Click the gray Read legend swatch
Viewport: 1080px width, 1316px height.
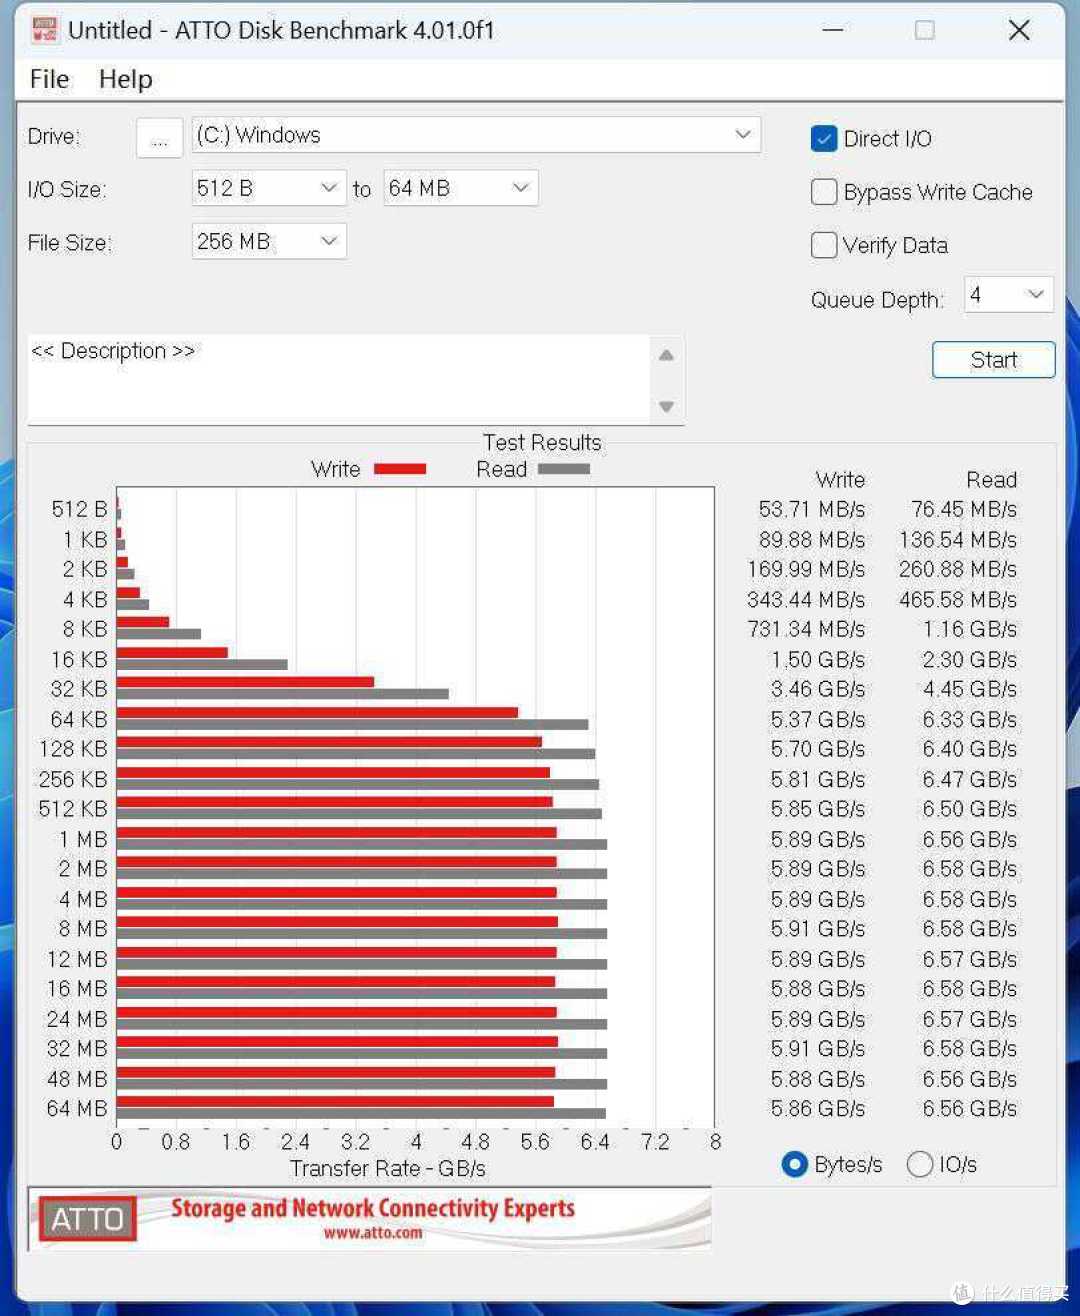coord(564,469)
